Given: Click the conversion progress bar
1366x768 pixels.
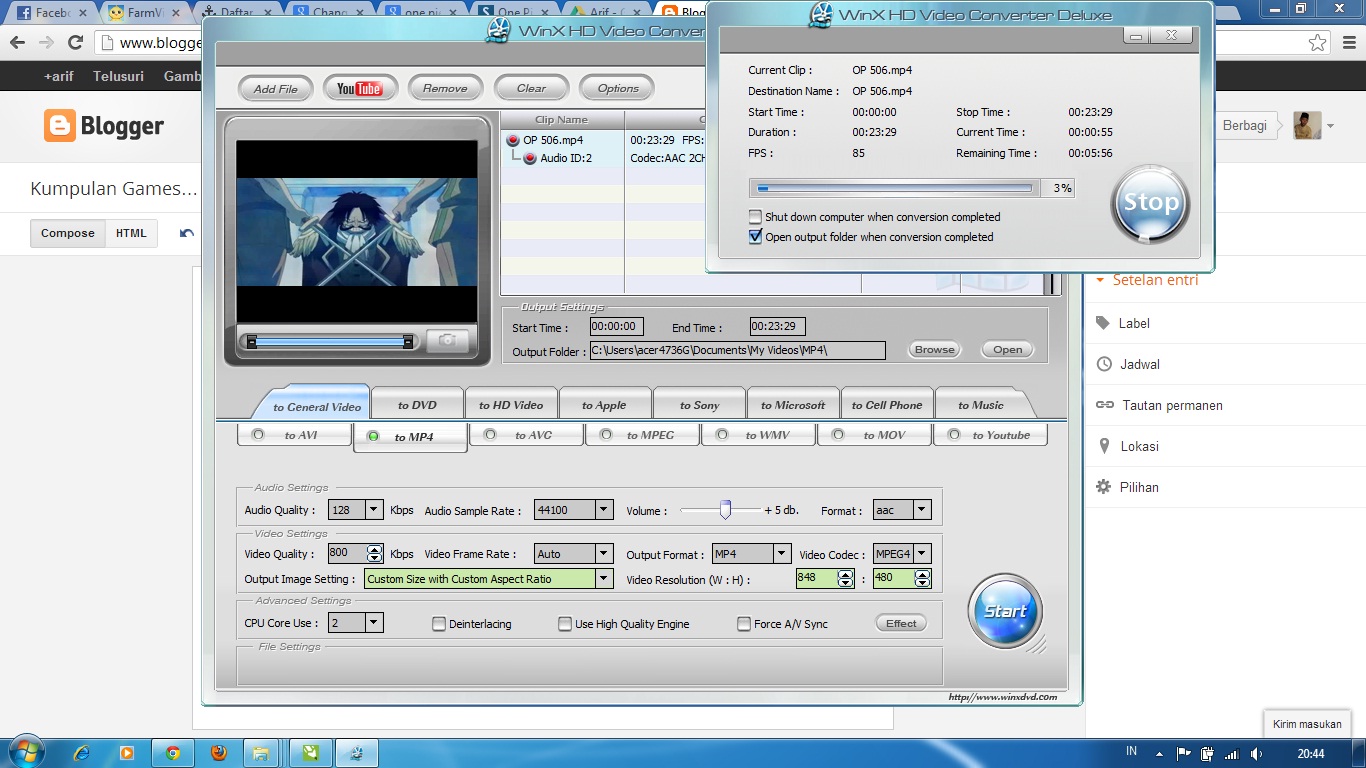Looking at the screenshot, I should click(894, 188).
